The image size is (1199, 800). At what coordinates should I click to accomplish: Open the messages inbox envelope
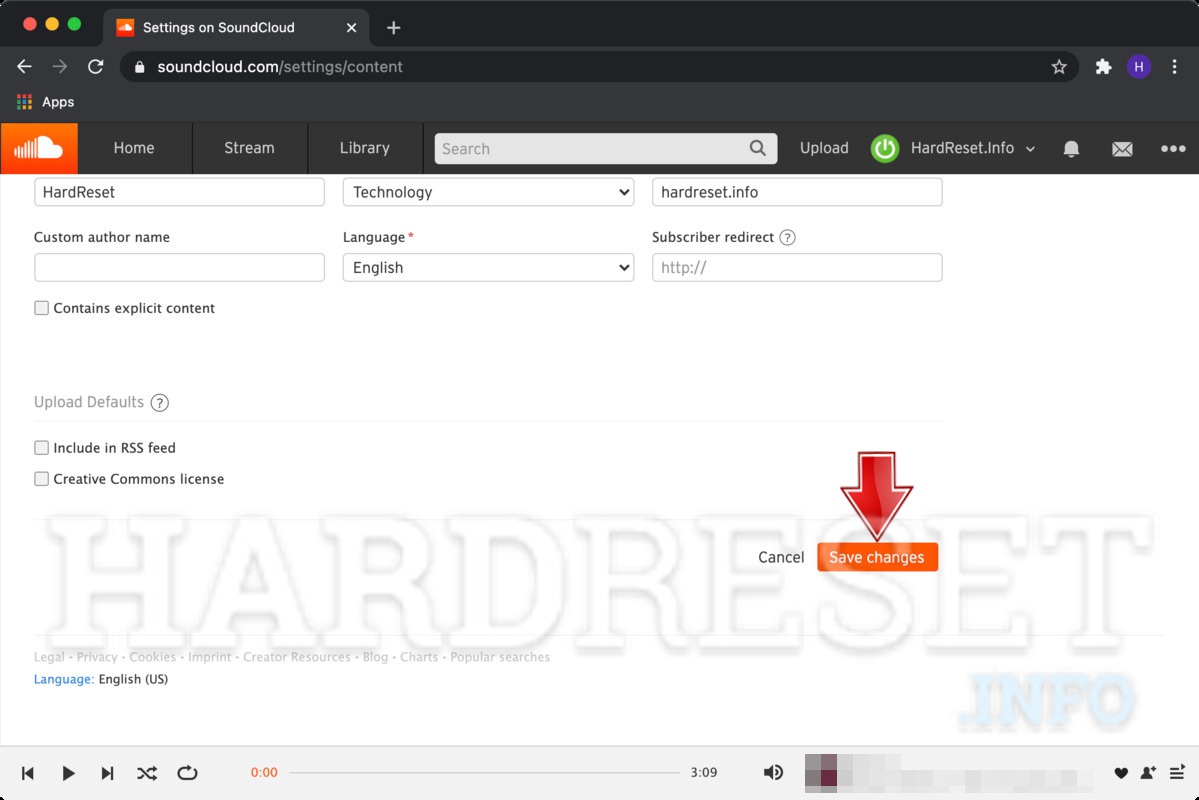[x=1122, y=148]
